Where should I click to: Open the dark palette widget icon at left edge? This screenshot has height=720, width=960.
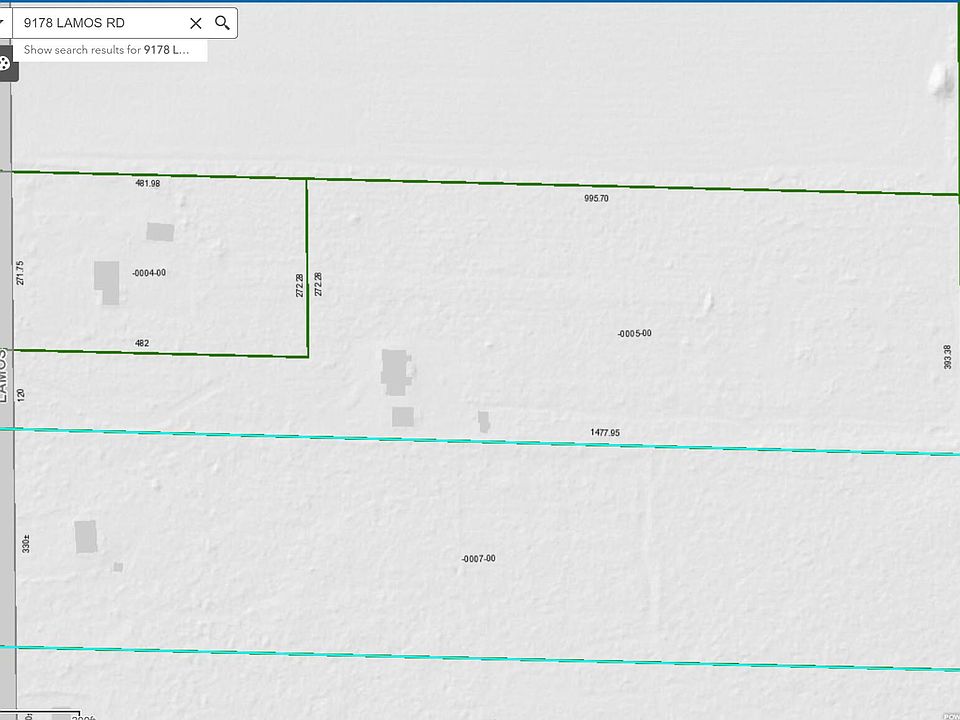coord(5,64)
